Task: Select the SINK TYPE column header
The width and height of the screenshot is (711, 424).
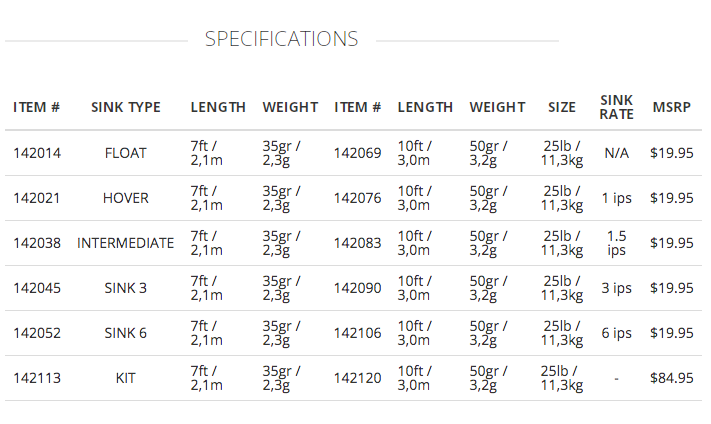Action: [126, 107]
